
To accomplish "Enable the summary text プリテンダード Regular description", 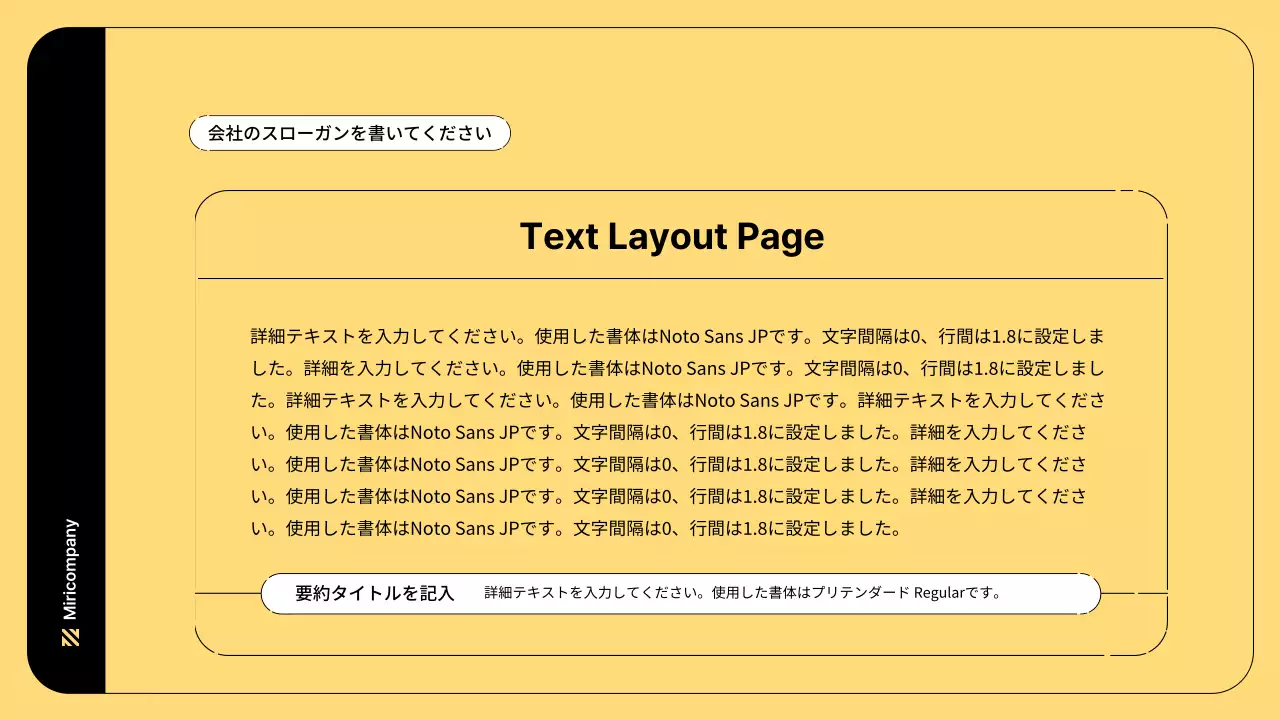I will (x=742, y=592).
